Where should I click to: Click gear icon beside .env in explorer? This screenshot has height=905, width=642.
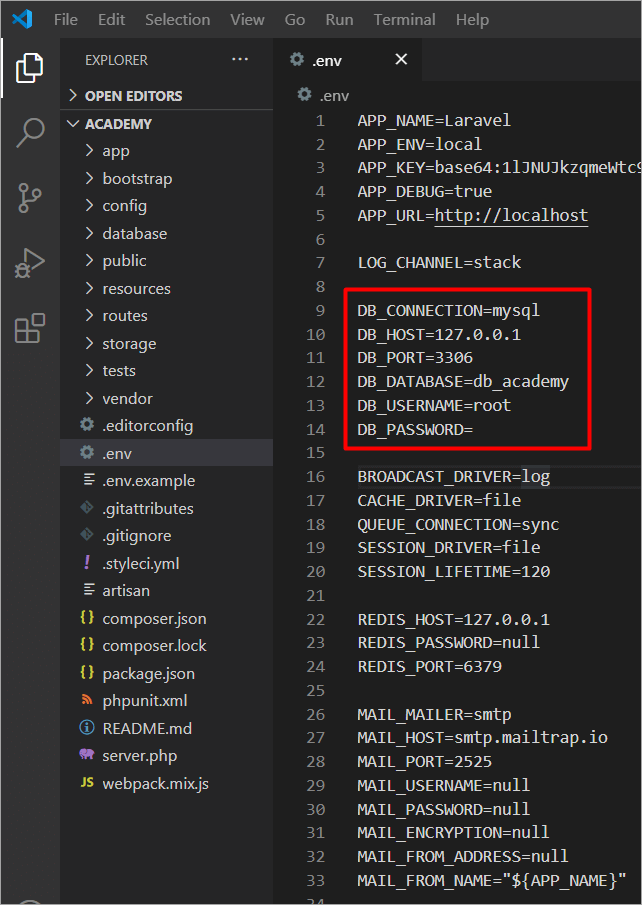[x=87, y=453]
